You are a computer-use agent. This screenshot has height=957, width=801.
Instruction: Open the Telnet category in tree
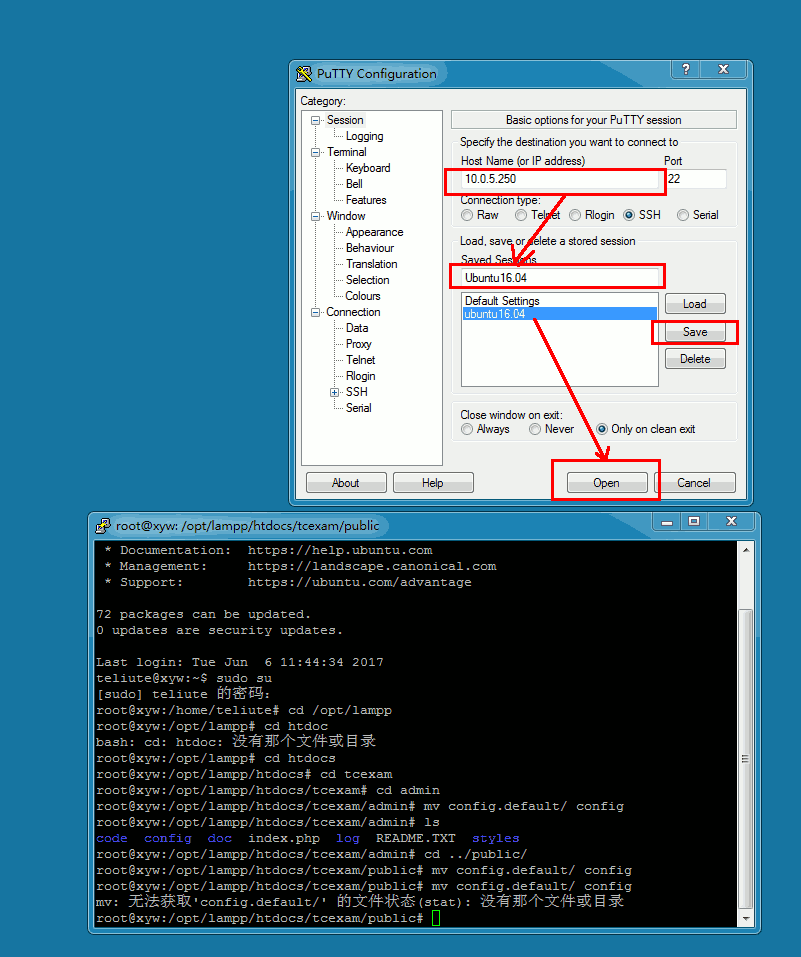[360, 360]
